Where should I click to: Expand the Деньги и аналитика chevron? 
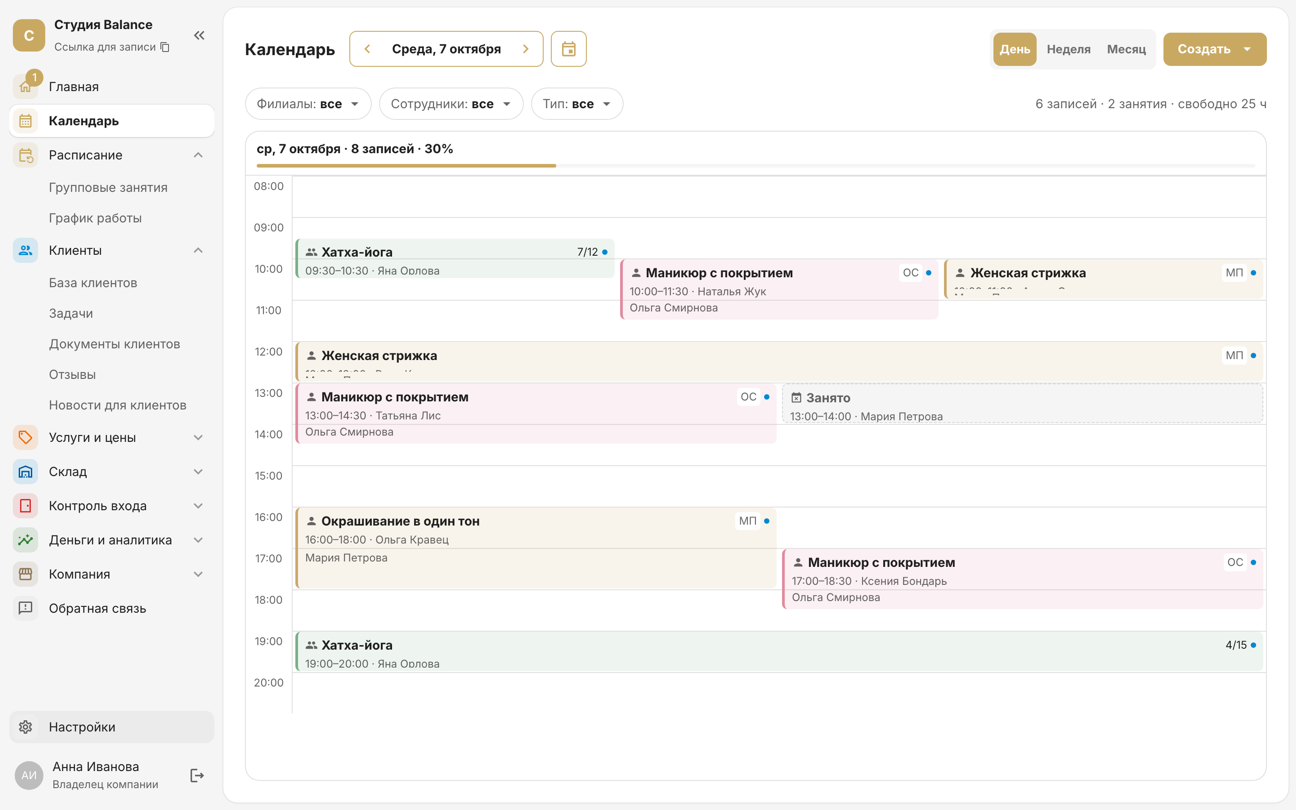pyautogui.click(x=198, y=540)
